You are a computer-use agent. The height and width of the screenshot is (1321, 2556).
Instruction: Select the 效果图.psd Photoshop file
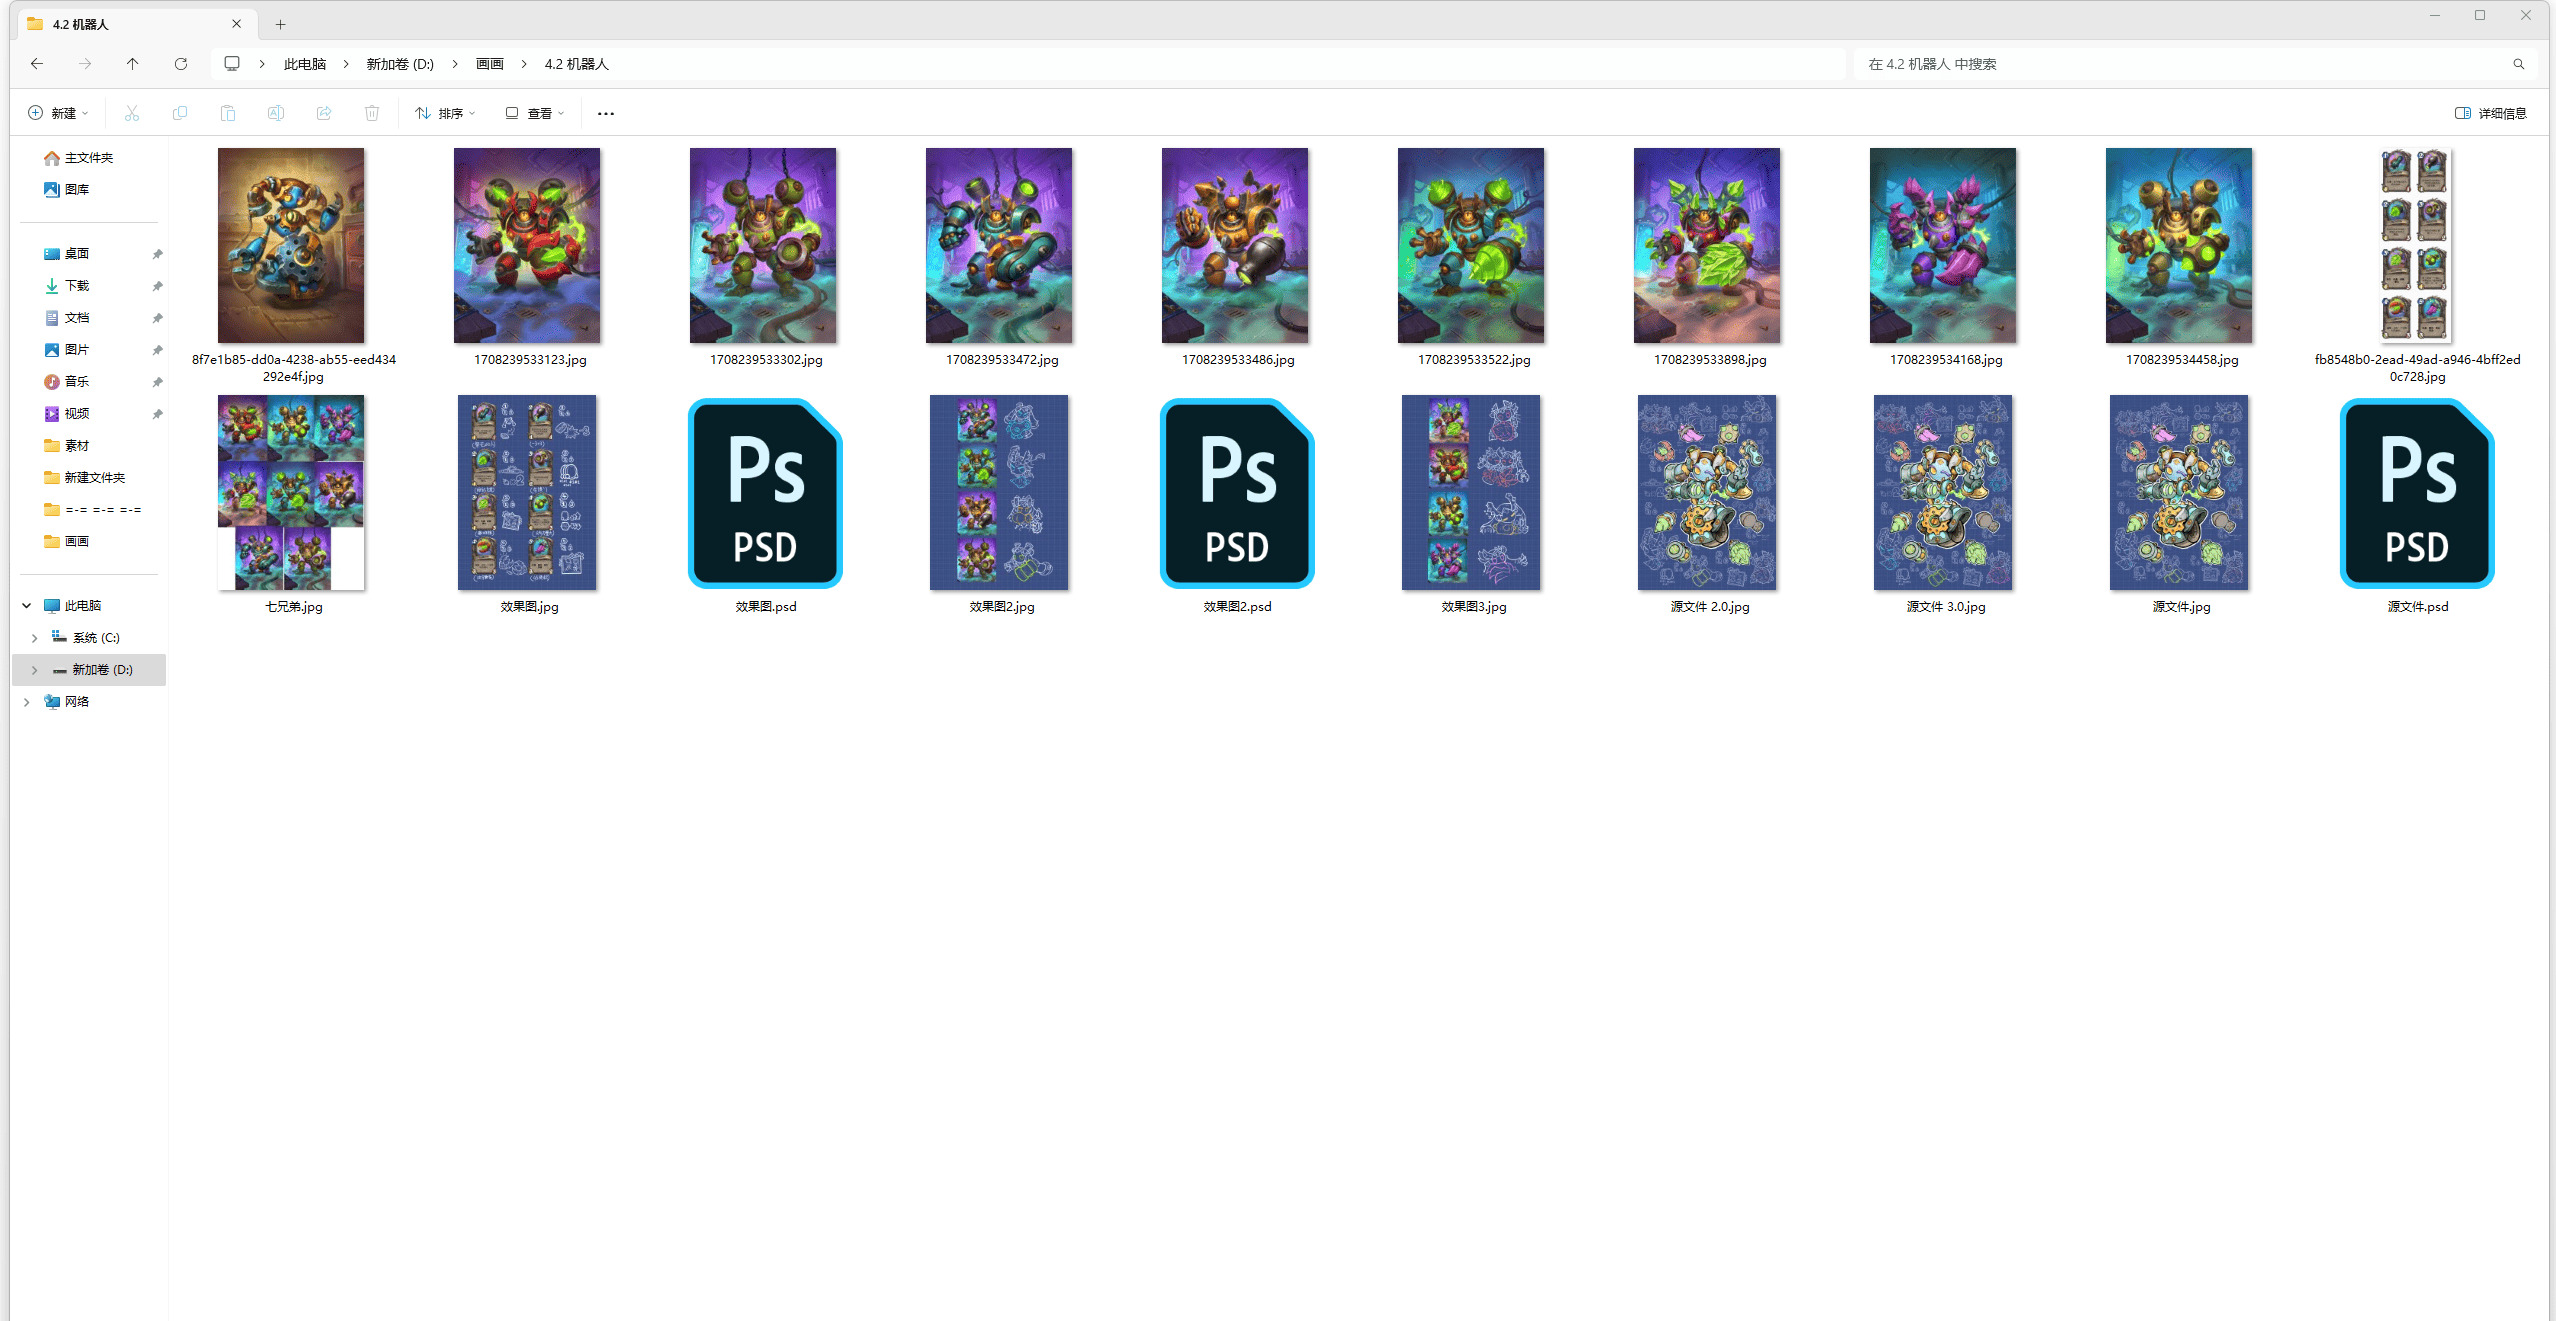(x=765, y=493)
